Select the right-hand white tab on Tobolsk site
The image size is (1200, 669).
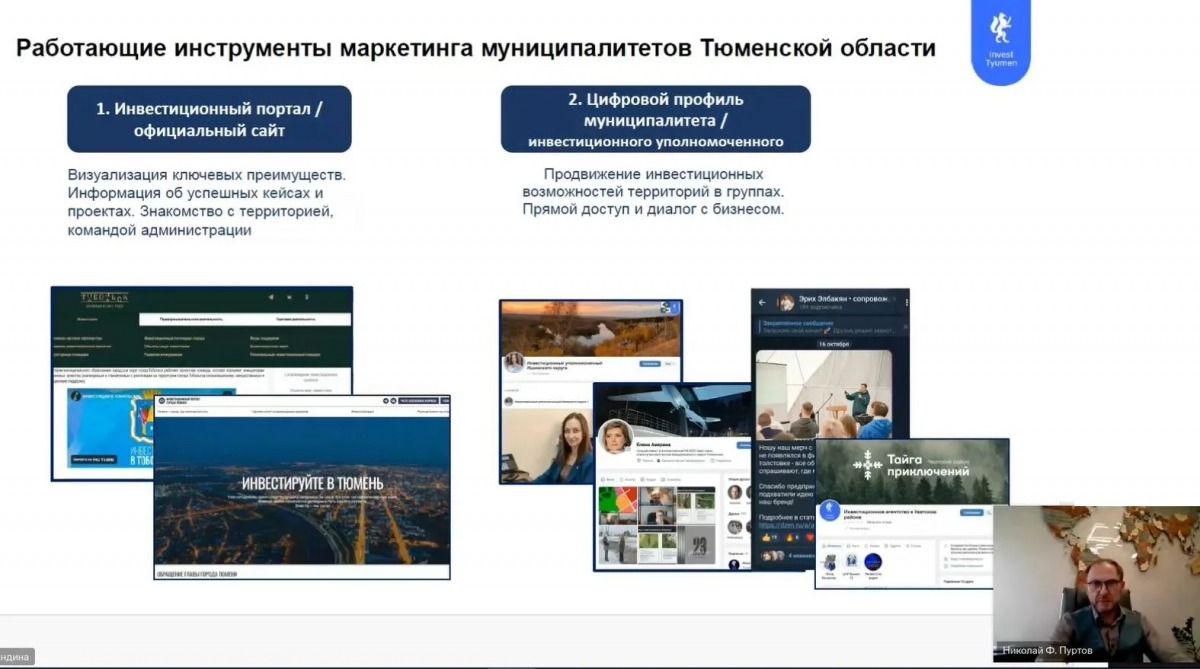(296, 320)
